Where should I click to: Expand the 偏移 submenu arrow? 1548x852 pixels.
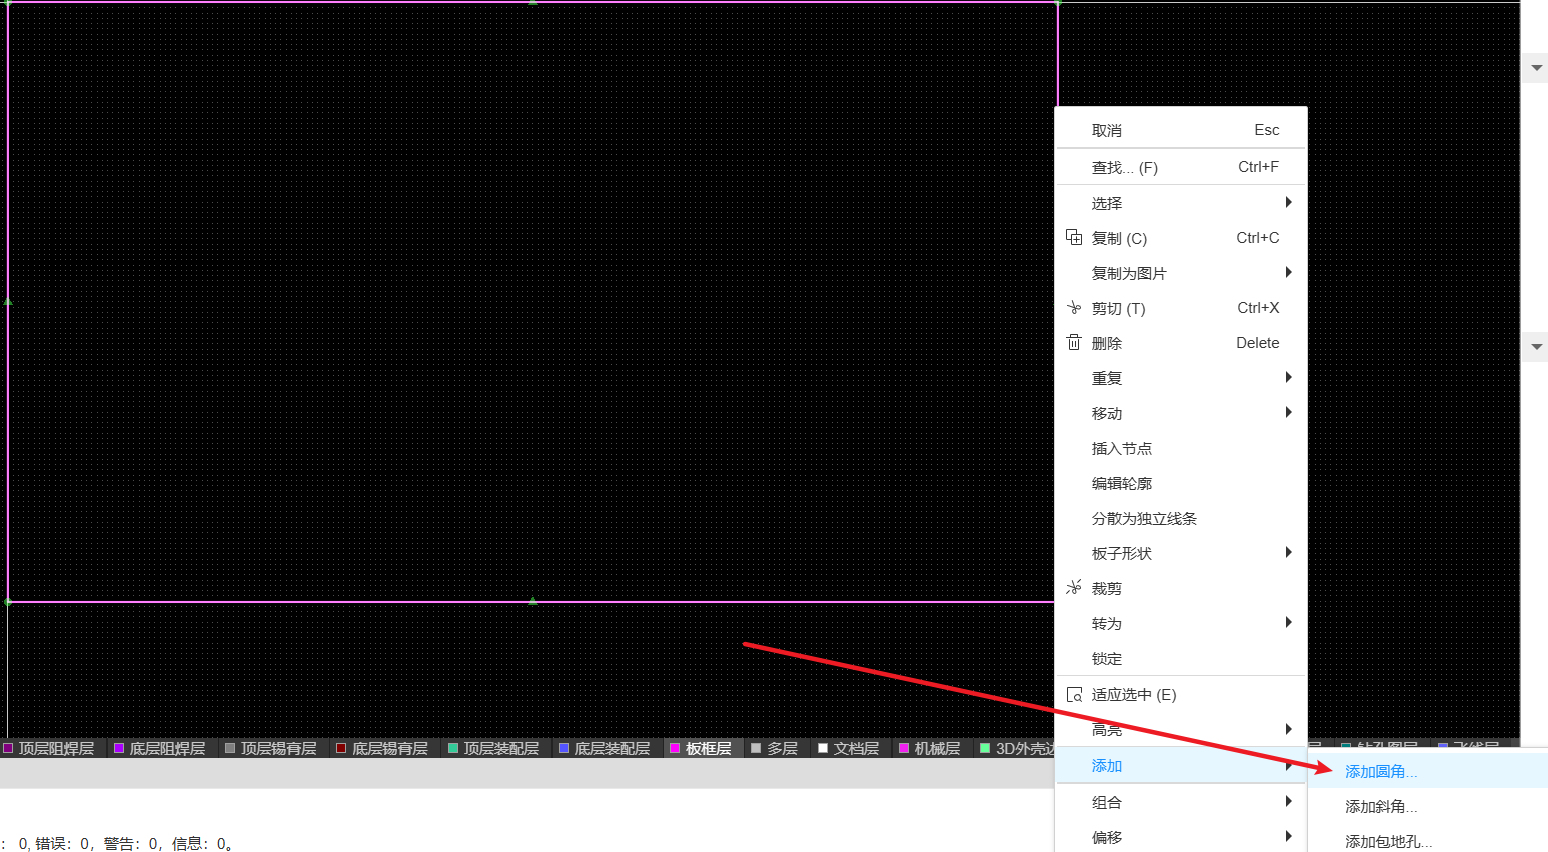(1289, 836)
